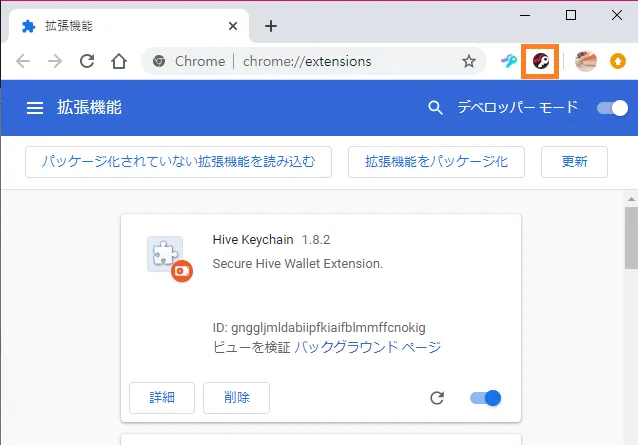Bookmark this page with the star icon
638x445 pixels.
tap(469, 61)
